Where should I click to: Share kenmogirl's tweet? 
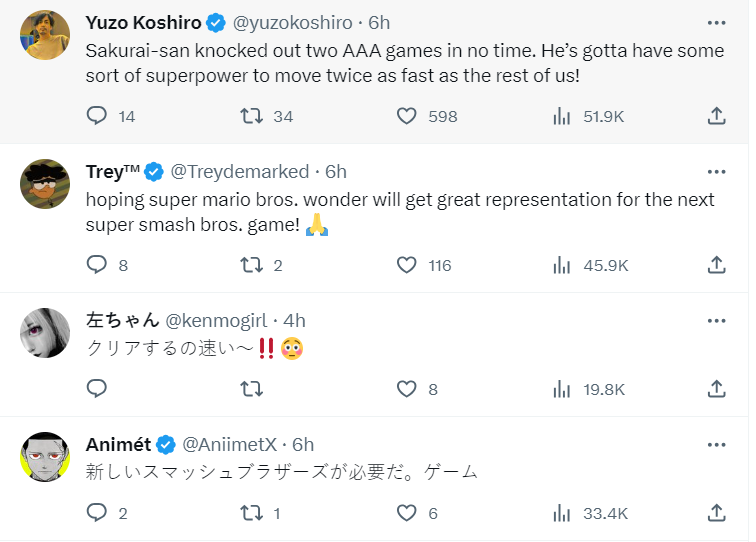[716, 389]
